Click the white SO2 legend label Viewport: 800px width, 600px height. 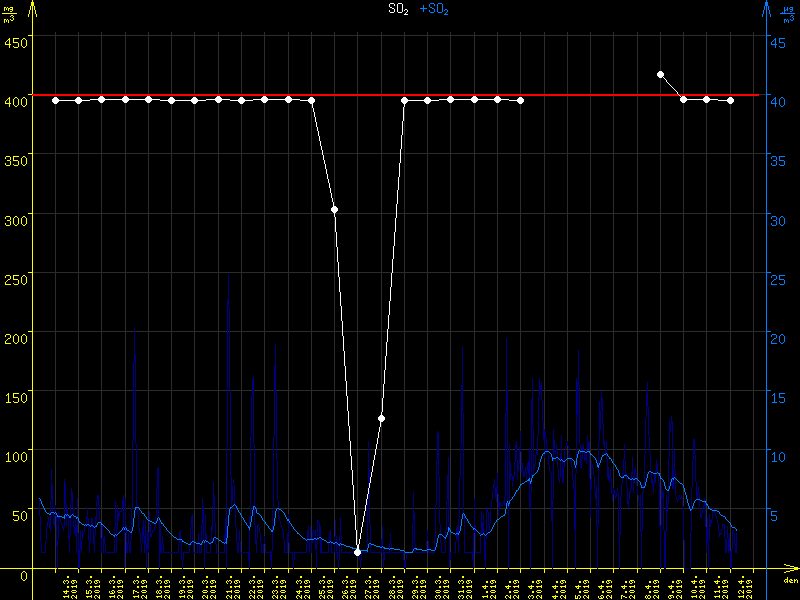pyautogui.click(x=398, y=9)
